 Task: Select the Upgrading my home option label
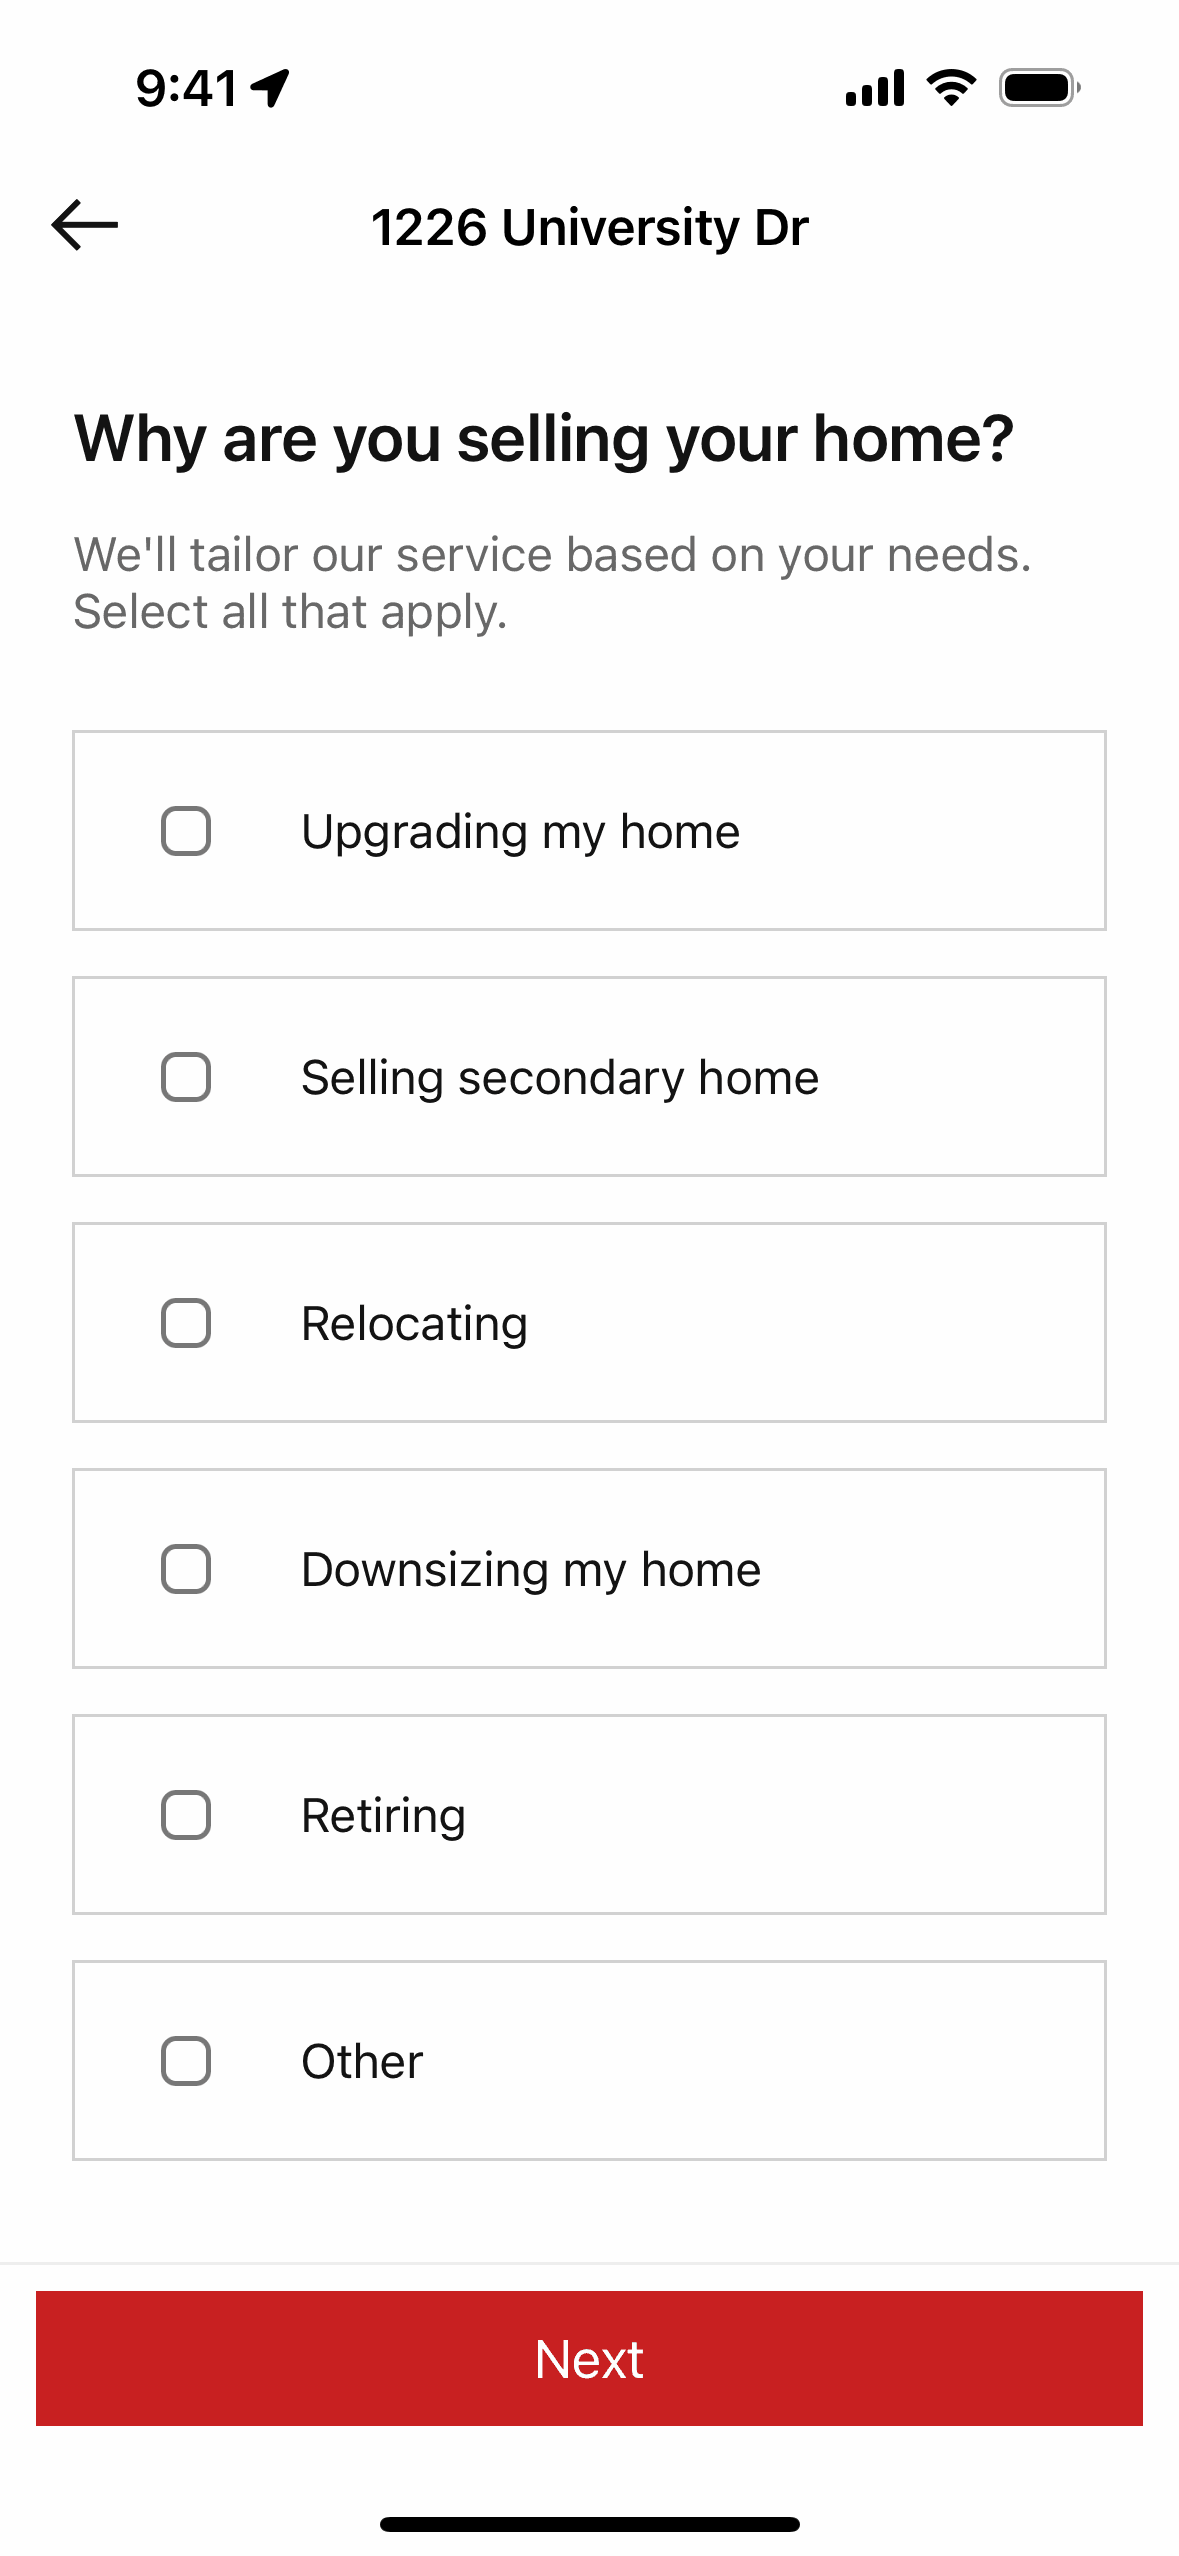(520, 832)
